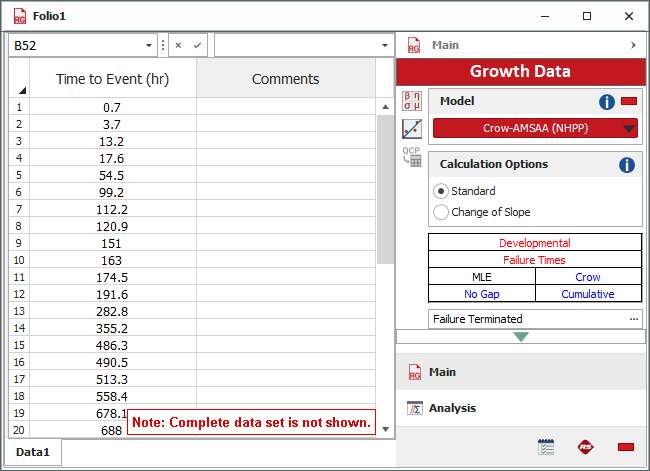Click the Calculate parameters icon

[411, 101]
